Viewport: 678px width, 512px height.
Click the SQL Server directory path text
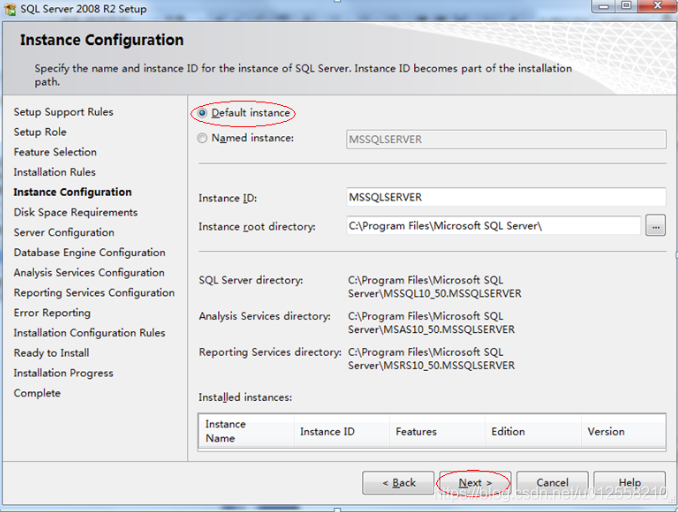point(435,287)
